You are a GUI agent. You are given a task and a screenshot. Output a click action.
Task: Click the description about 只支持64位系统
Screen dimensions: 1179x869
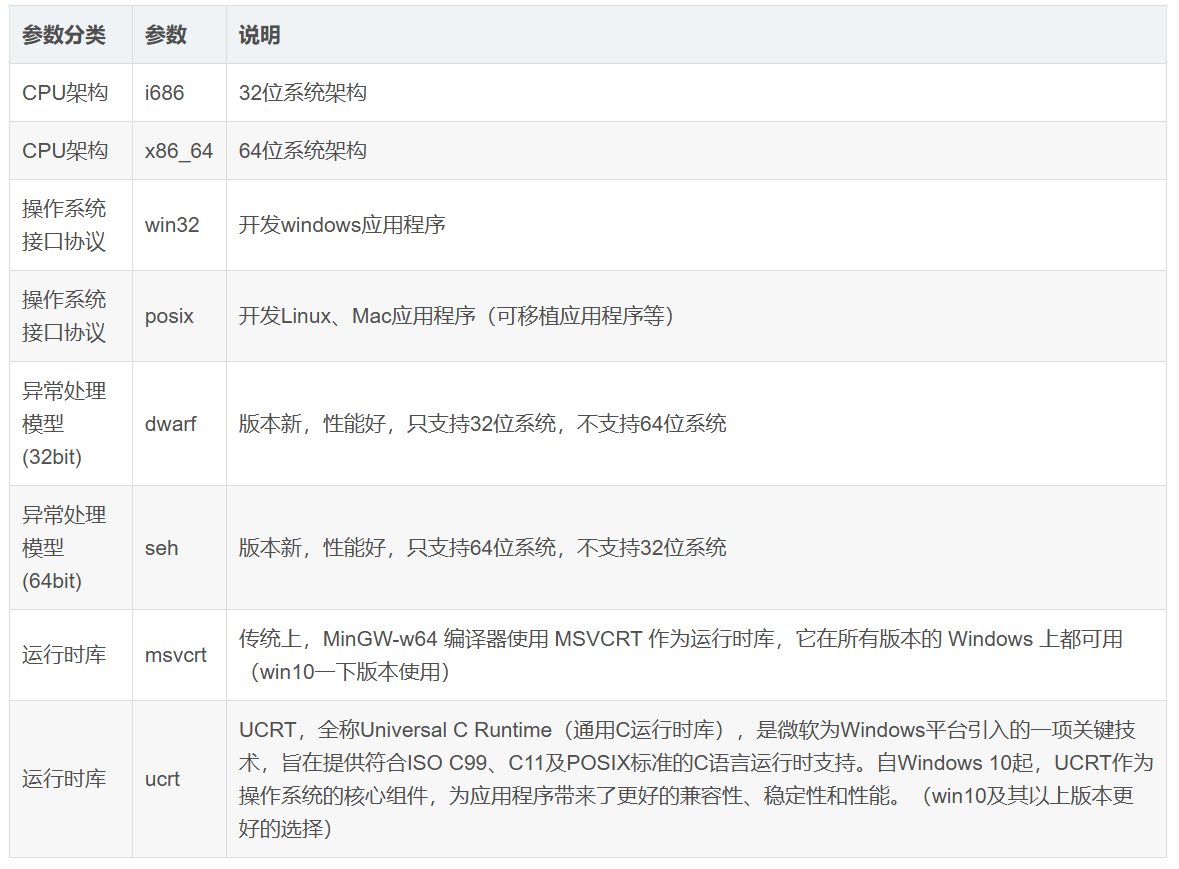coord(483,548)
